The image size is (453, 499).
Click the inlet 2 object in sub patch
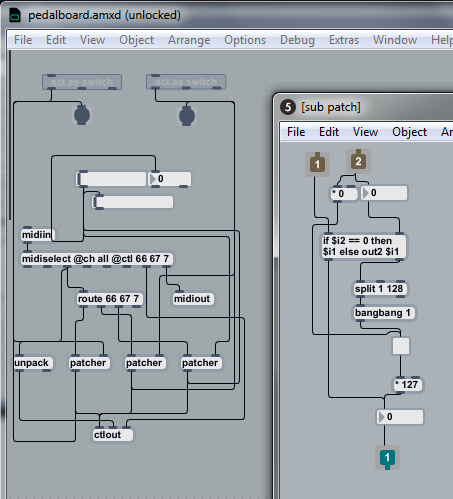[x=358, y=161]
